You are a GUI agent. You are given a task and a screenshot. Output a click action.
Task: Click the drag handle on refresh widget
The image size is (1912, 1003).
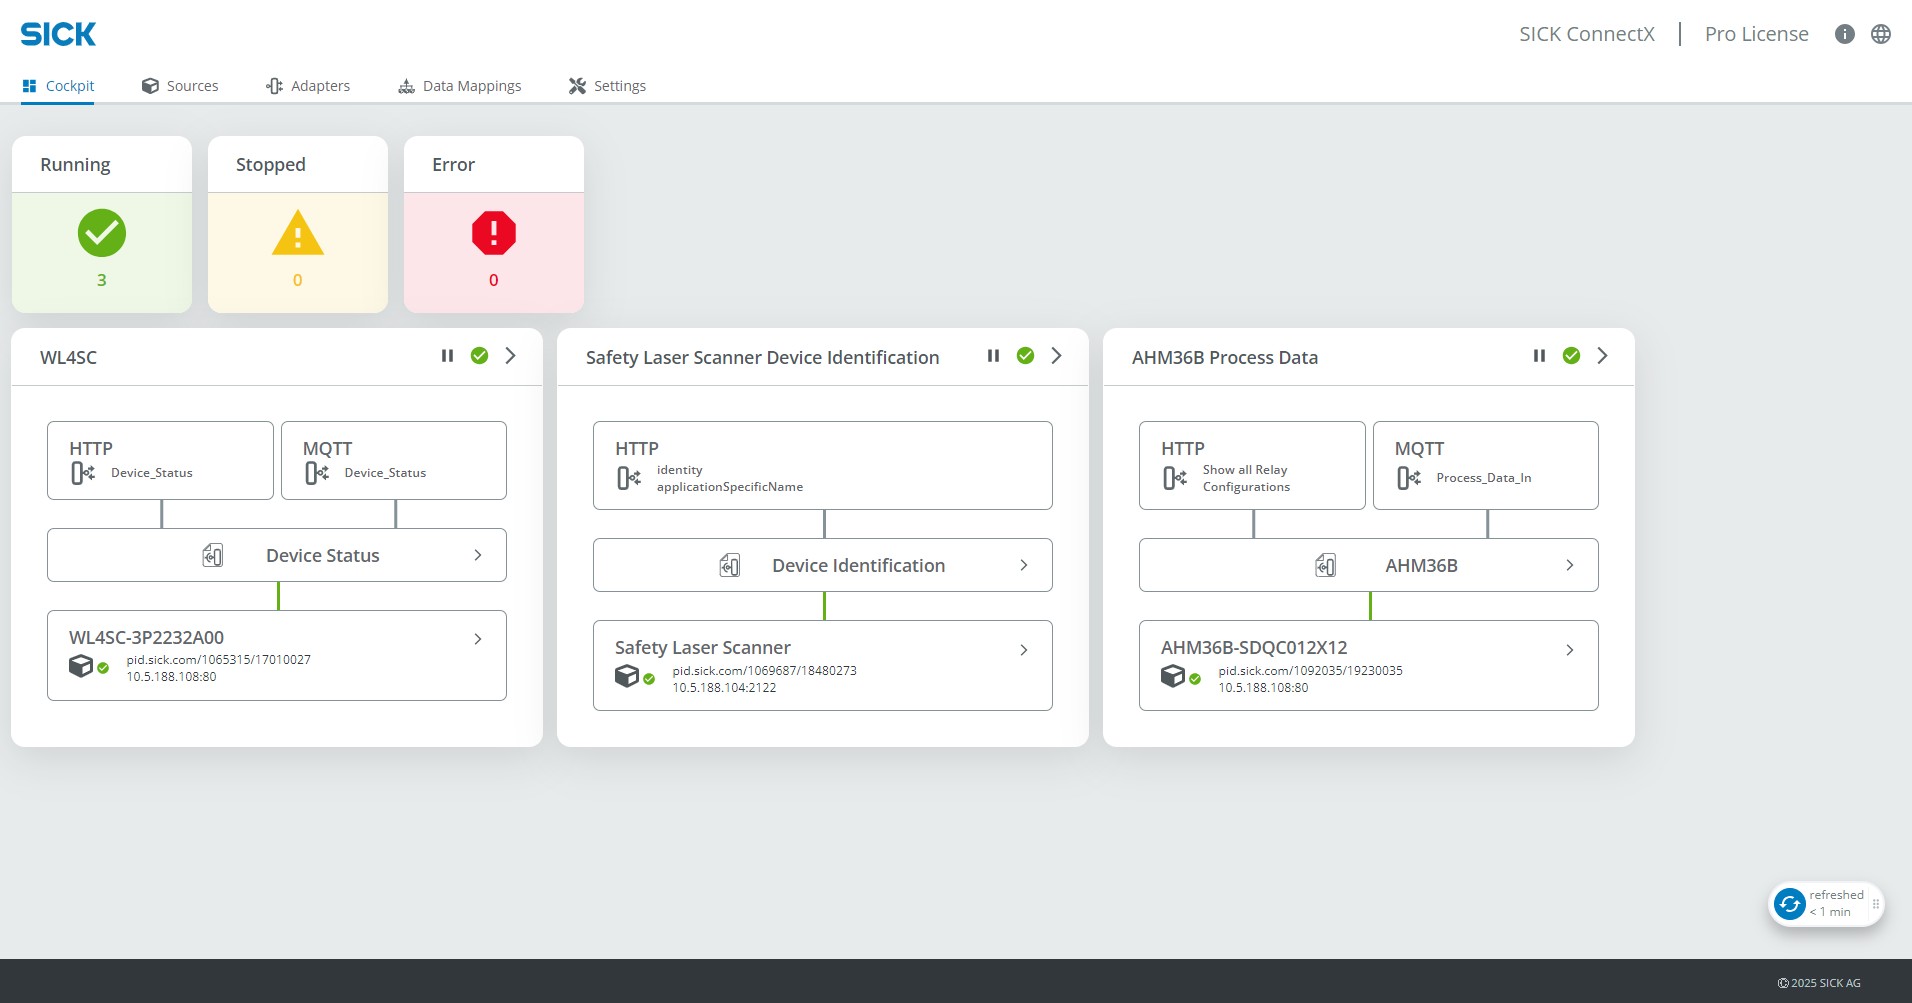click(1876, 904)
